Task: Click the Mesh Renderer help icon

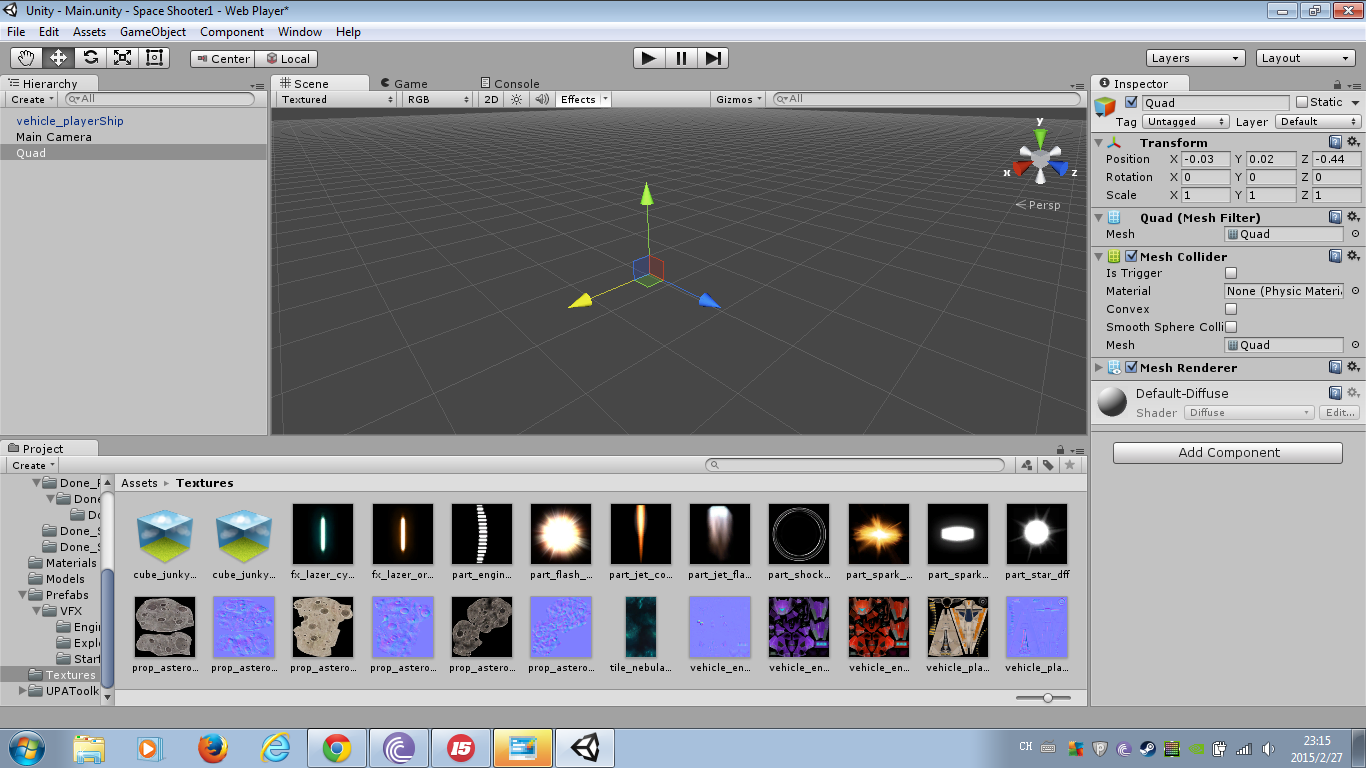Action: coord(1338,366)
